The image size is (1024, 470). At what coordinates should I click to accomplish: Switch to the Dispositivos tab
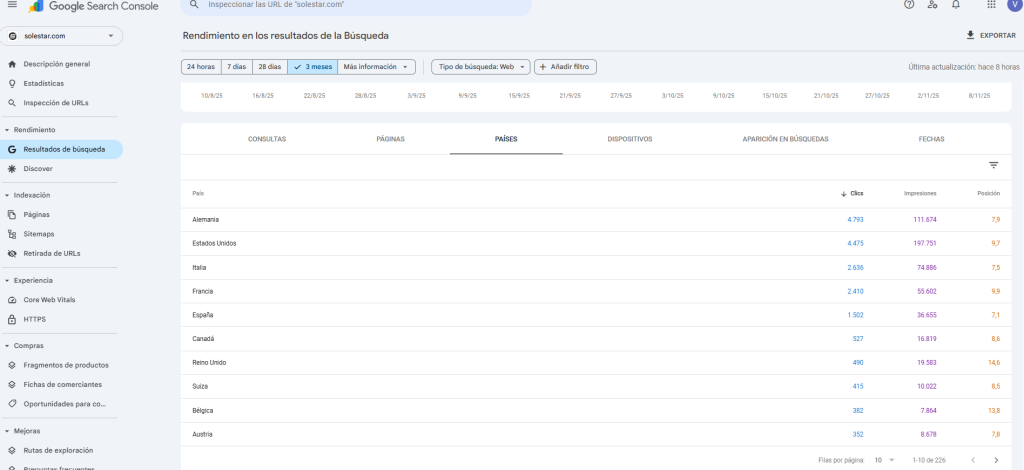(x=629, y=139)
